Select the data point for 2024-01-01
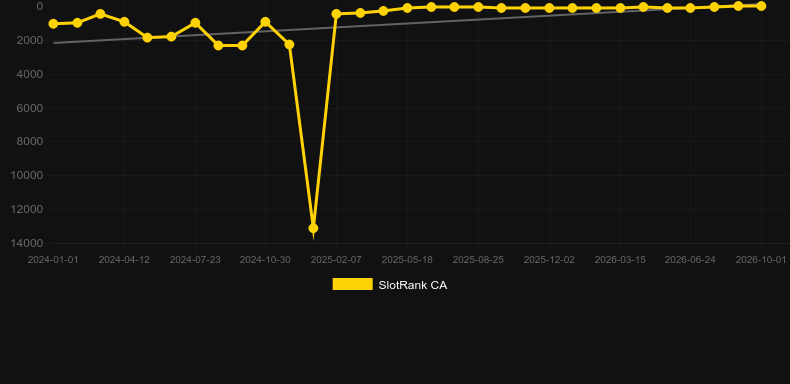Screen dimensions: 790x384 (53, 24)
